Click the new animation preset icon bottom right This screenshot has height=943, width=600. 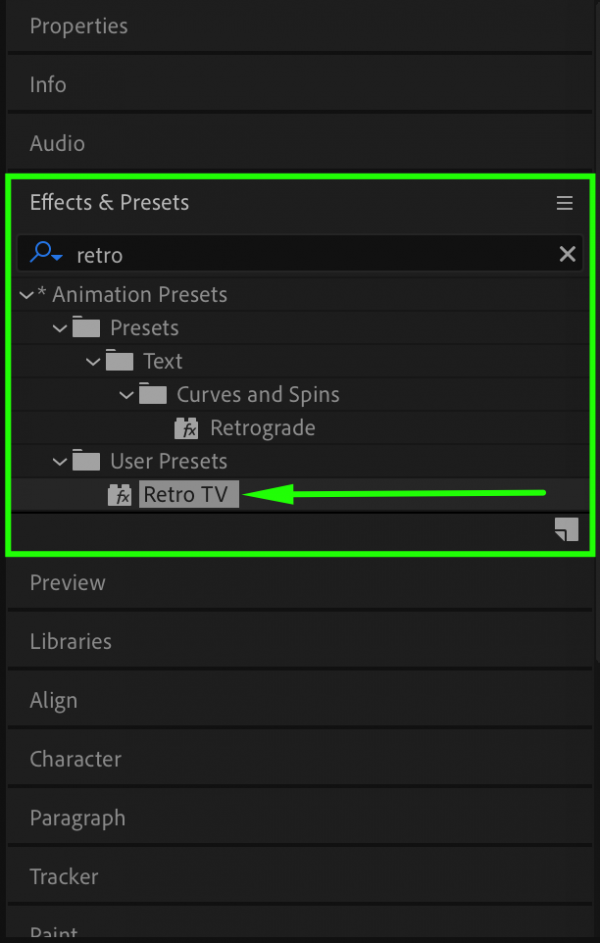coord(566,529)
